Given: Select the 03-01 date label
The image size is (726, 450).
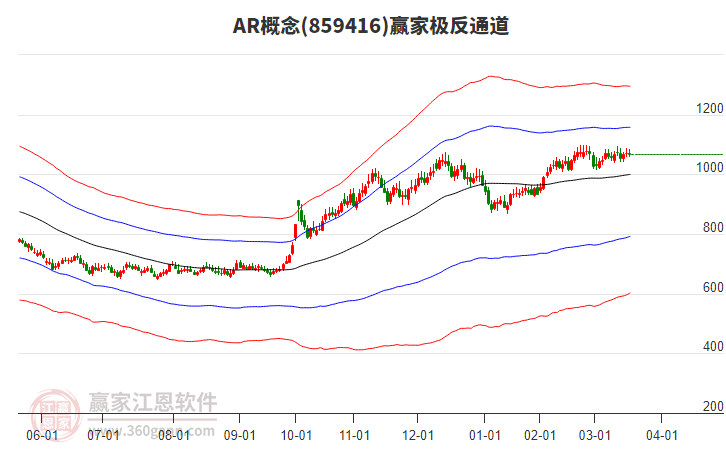Looking at the screenshot, I should click(595, 436).
